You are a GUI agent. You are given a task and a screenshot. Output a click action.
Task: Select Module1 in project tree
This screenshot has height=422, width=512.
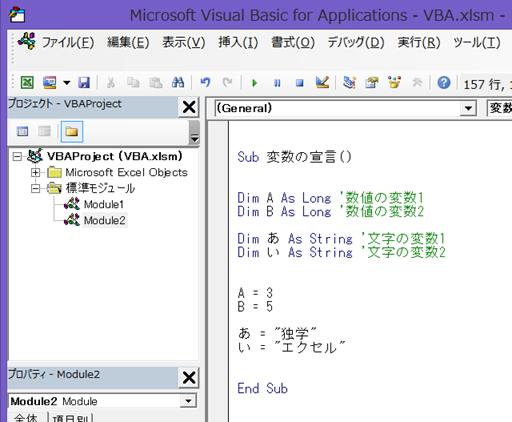click(104, 204)
